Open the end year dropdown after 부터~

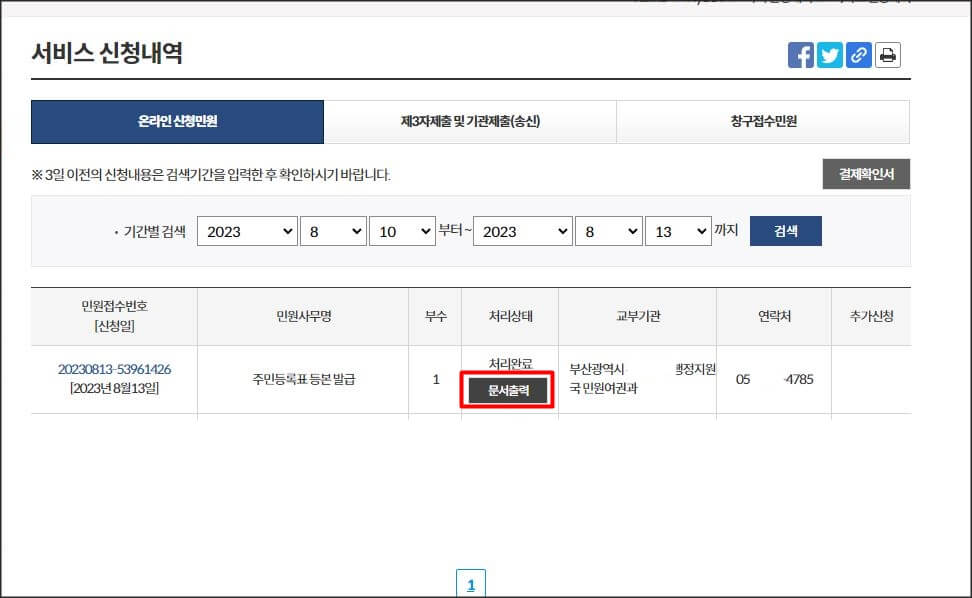point(522,231)
